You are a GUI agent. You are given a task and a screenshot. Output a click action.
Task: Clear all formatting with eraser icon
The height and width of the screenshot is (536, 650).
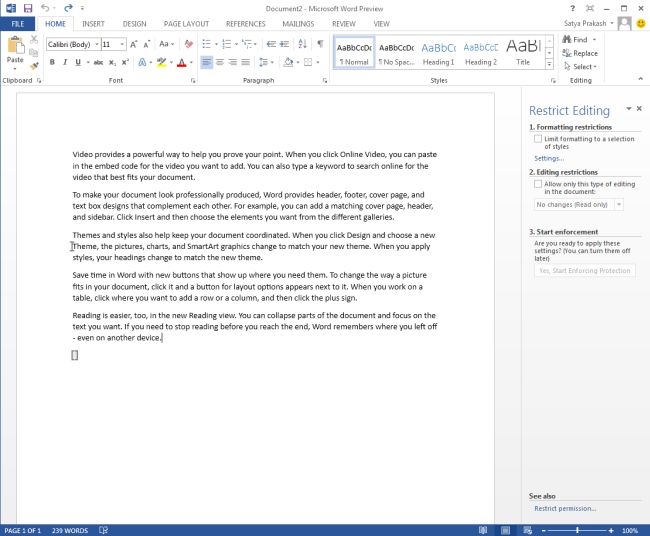189,44
